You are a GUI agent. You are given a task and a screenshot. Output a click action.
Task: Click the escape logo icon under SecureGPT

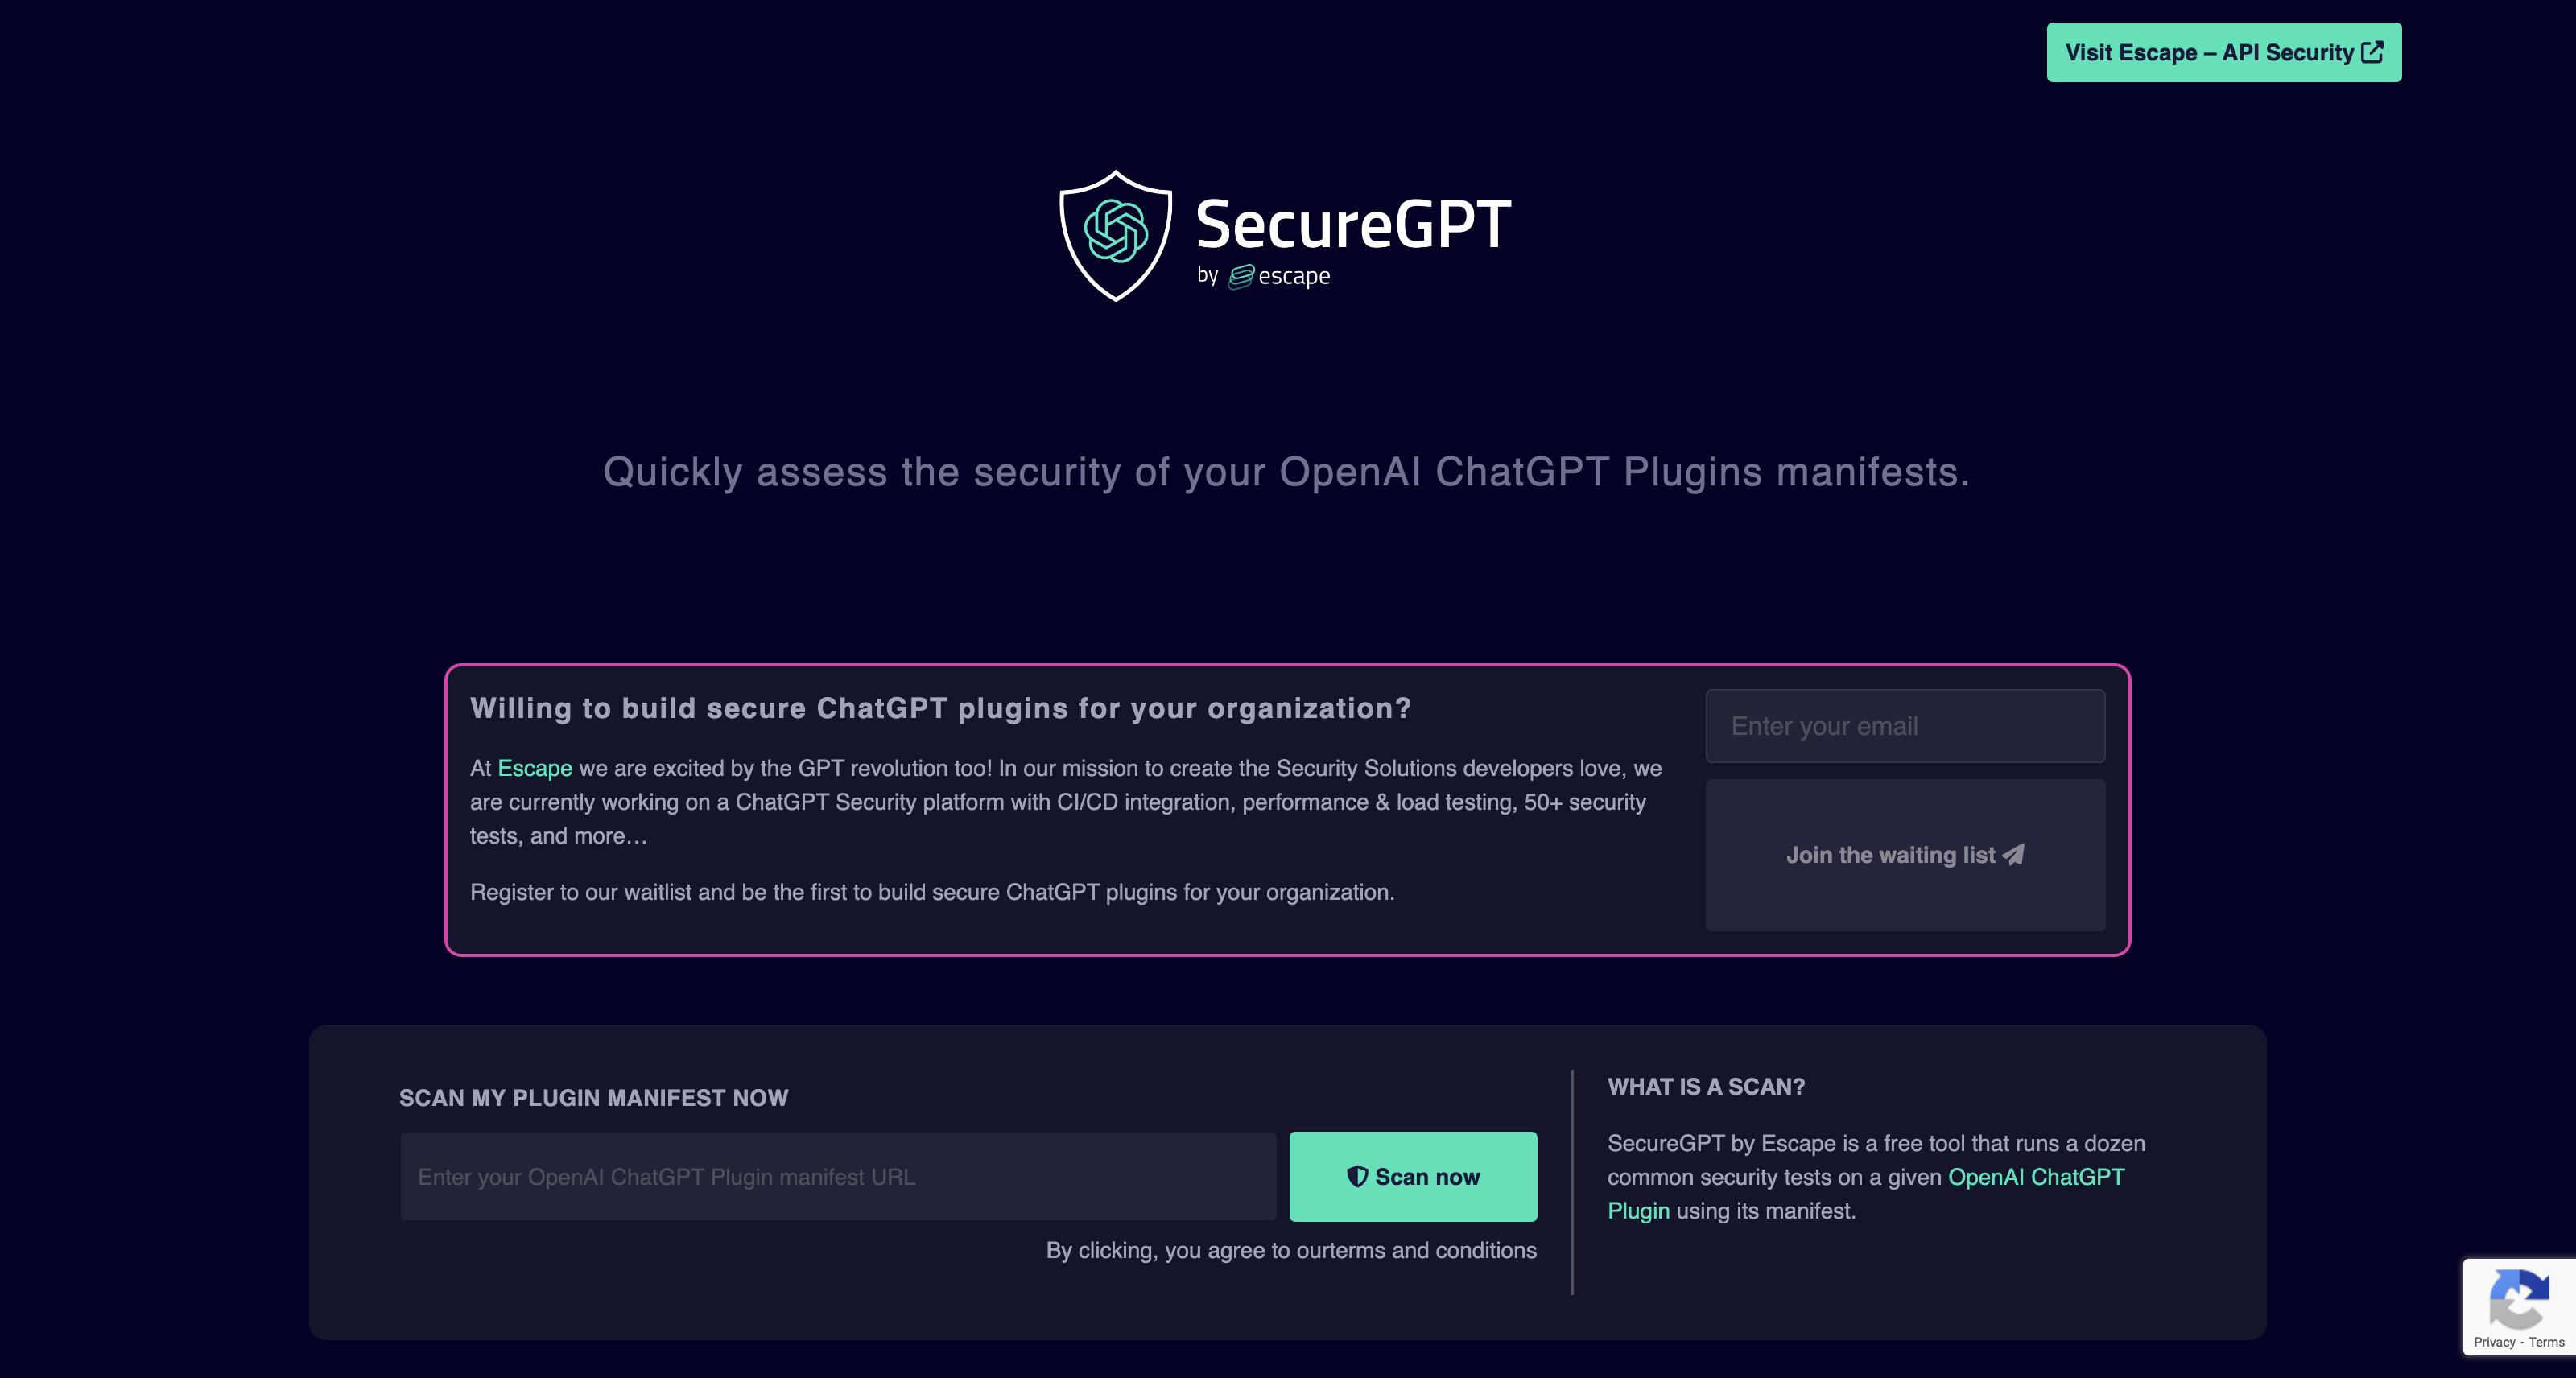point(1241,277)
